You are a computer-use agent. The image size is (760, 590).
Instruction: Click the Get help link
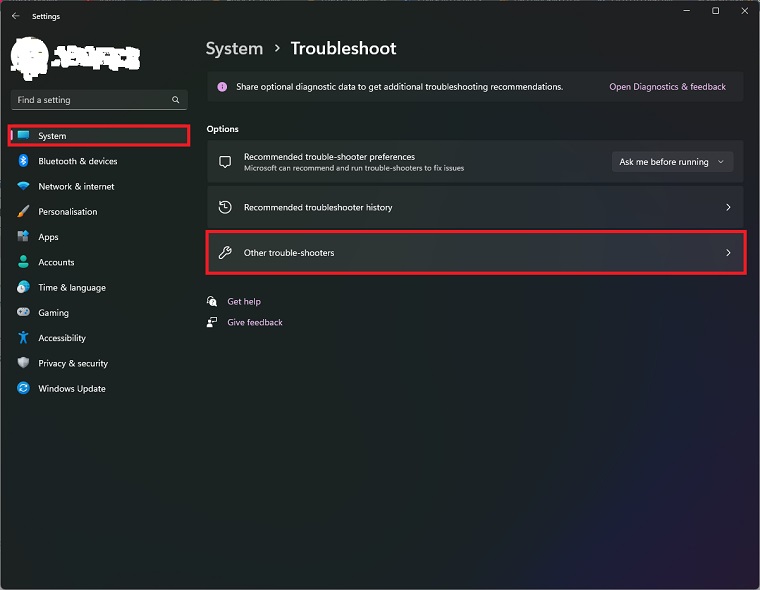[243, 302]
